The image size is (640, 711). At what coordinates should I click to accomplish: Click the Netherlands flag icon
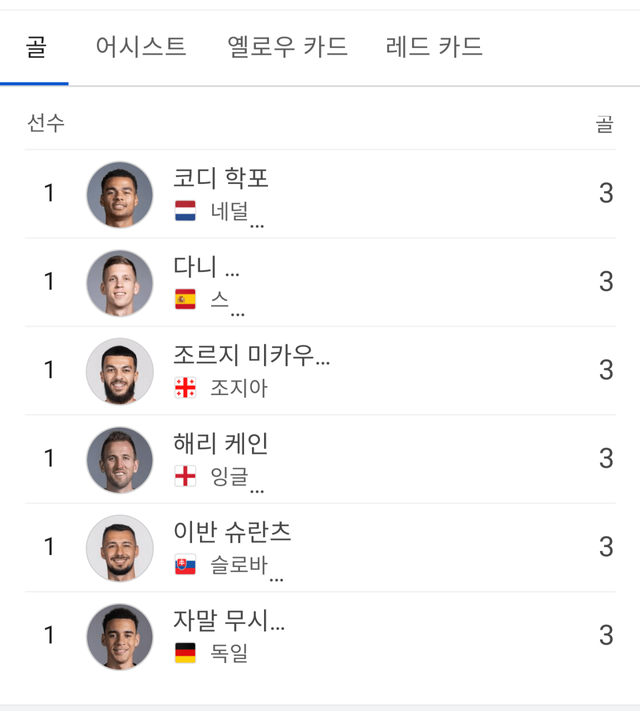point(185,211)
